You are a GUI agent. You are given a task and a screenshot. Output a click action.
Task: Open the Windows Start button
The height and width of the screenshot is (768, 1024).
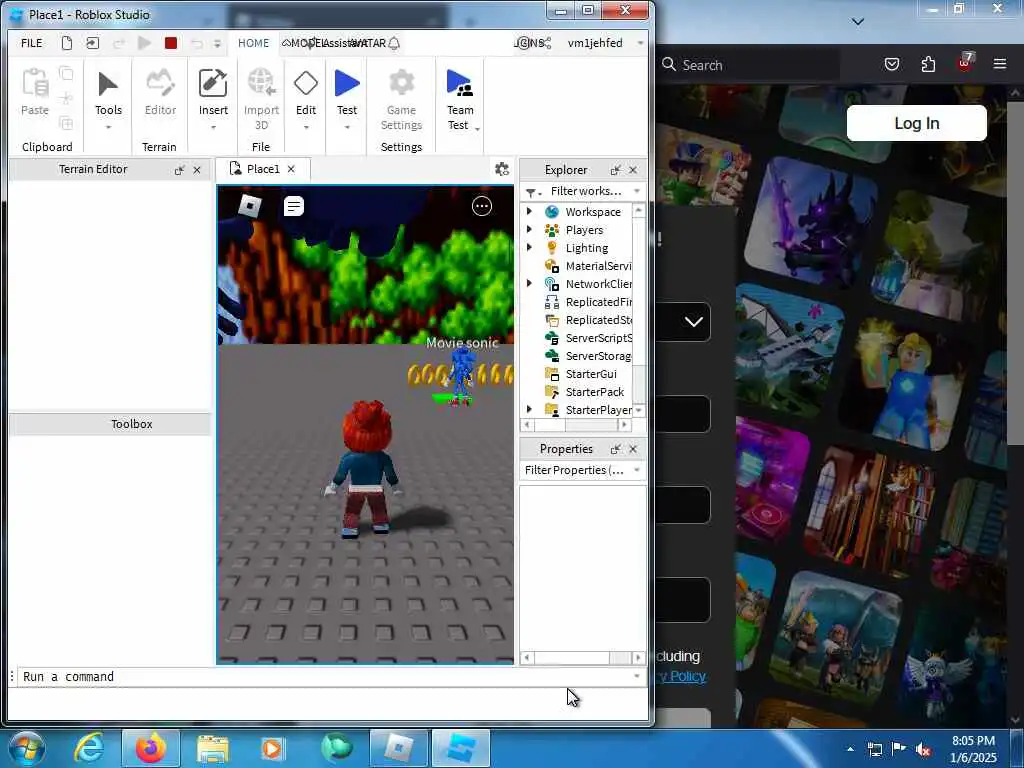pyautogui.click(x=26, y=748)
